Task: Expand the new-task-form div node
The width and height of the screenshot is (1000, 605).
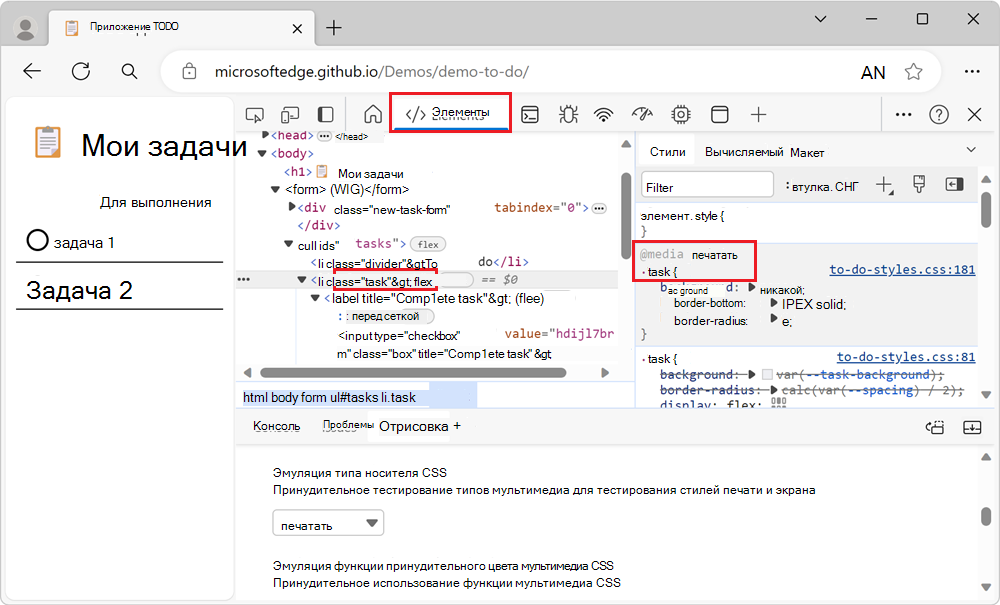Action: tap(292, 207)
